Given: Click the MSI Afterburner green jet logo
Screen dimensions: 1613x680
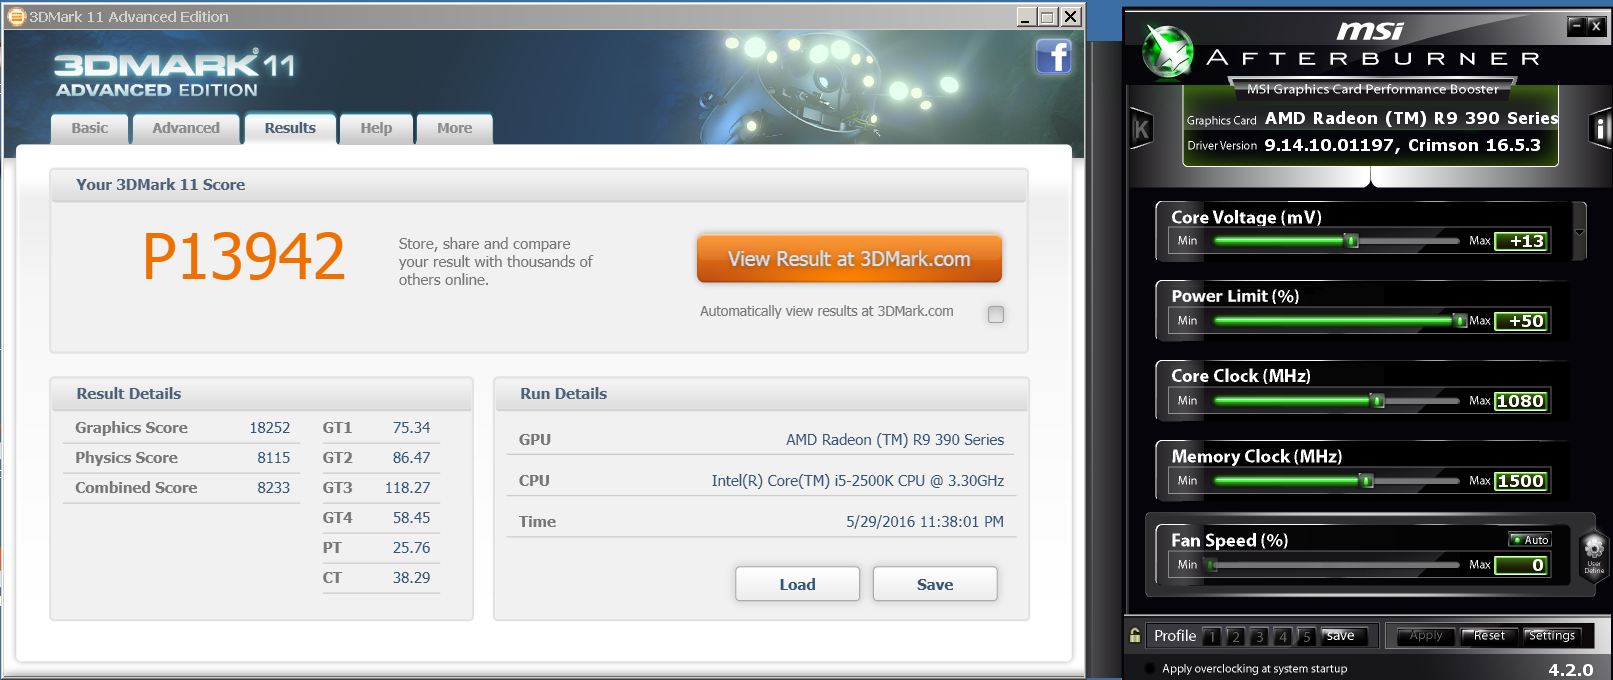Looking at the screenshot, I should click(1167, 51).
